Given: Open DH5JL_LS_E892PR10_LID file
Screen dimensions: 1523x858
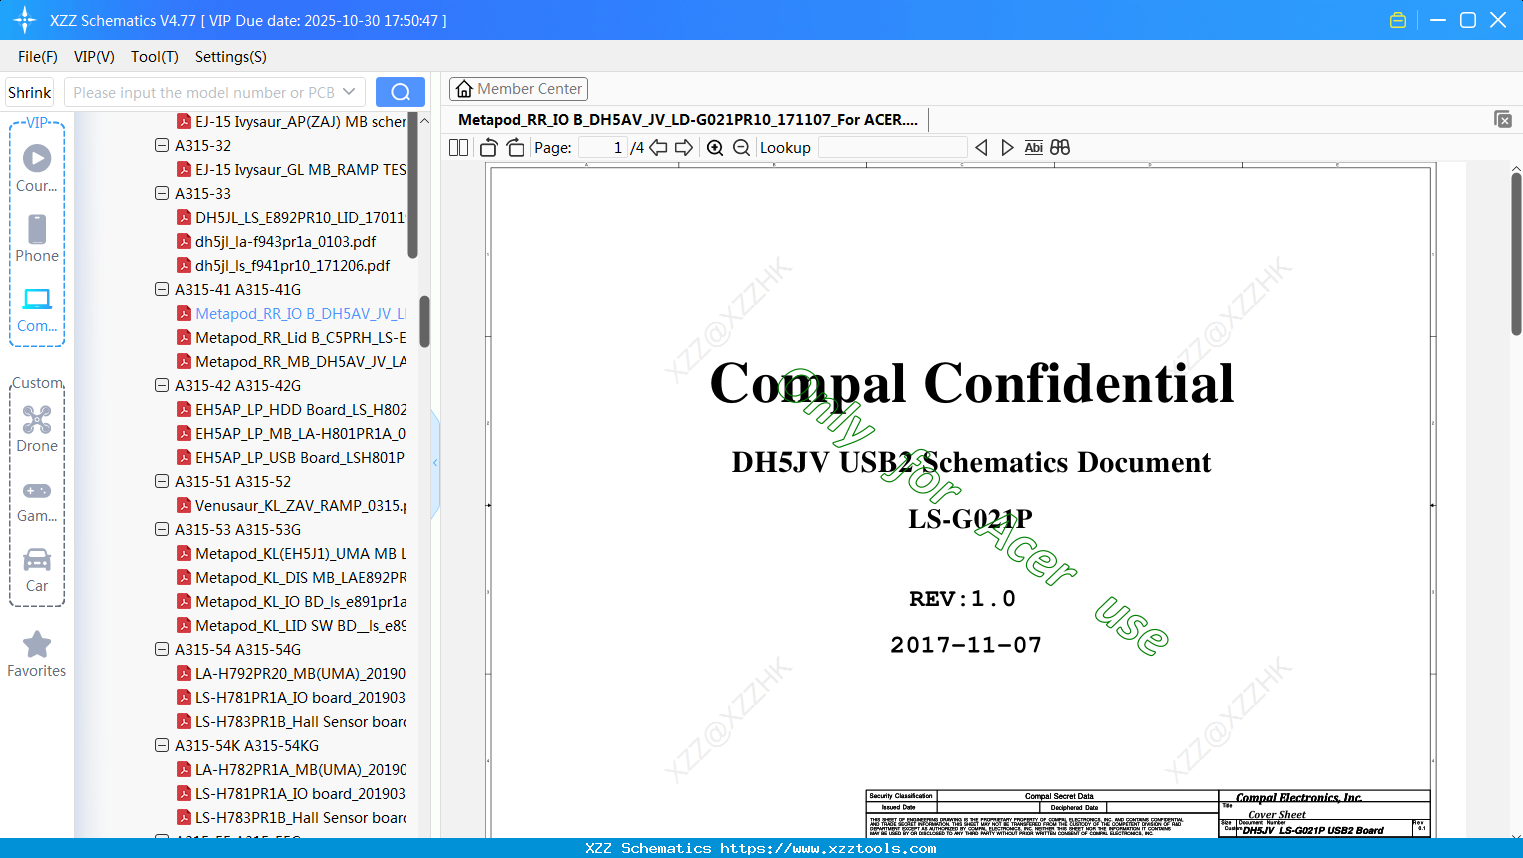Looking at the screenshot, I should point(292,217).
